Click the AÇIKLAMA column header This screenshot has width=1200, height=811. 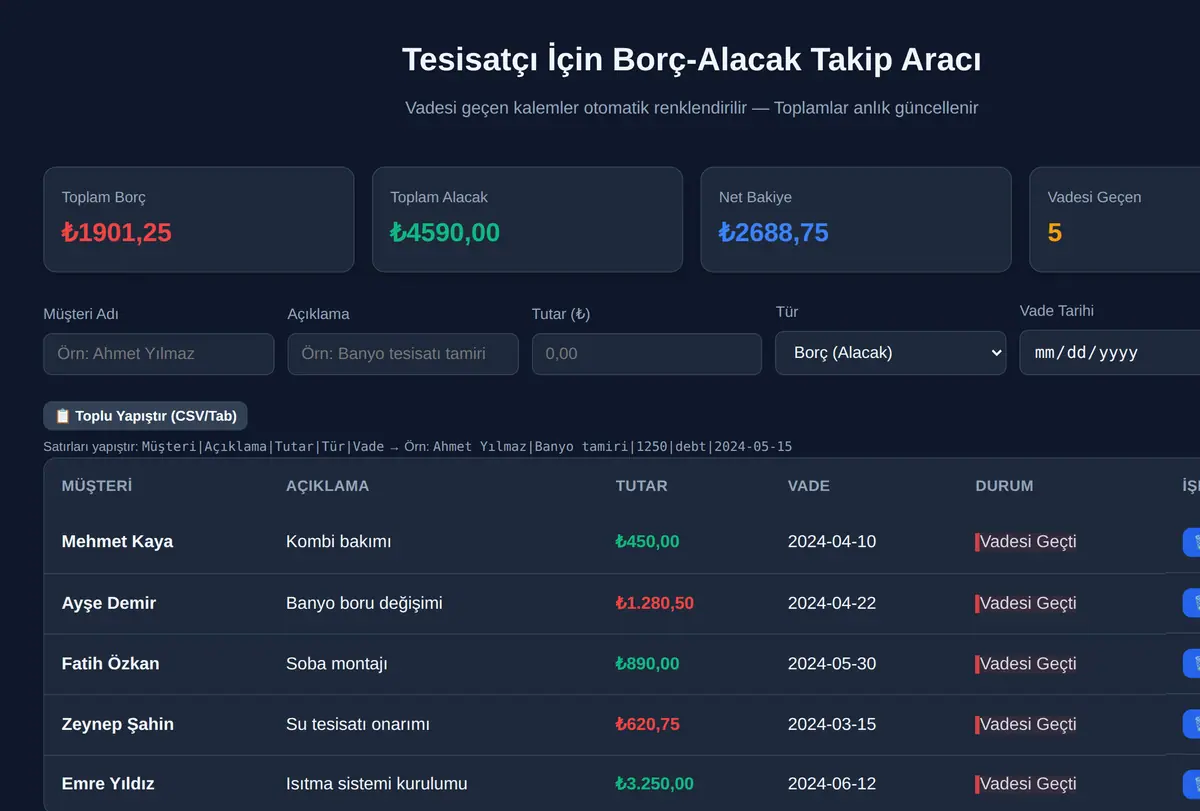pyautogui.click(x=327, y=486)
